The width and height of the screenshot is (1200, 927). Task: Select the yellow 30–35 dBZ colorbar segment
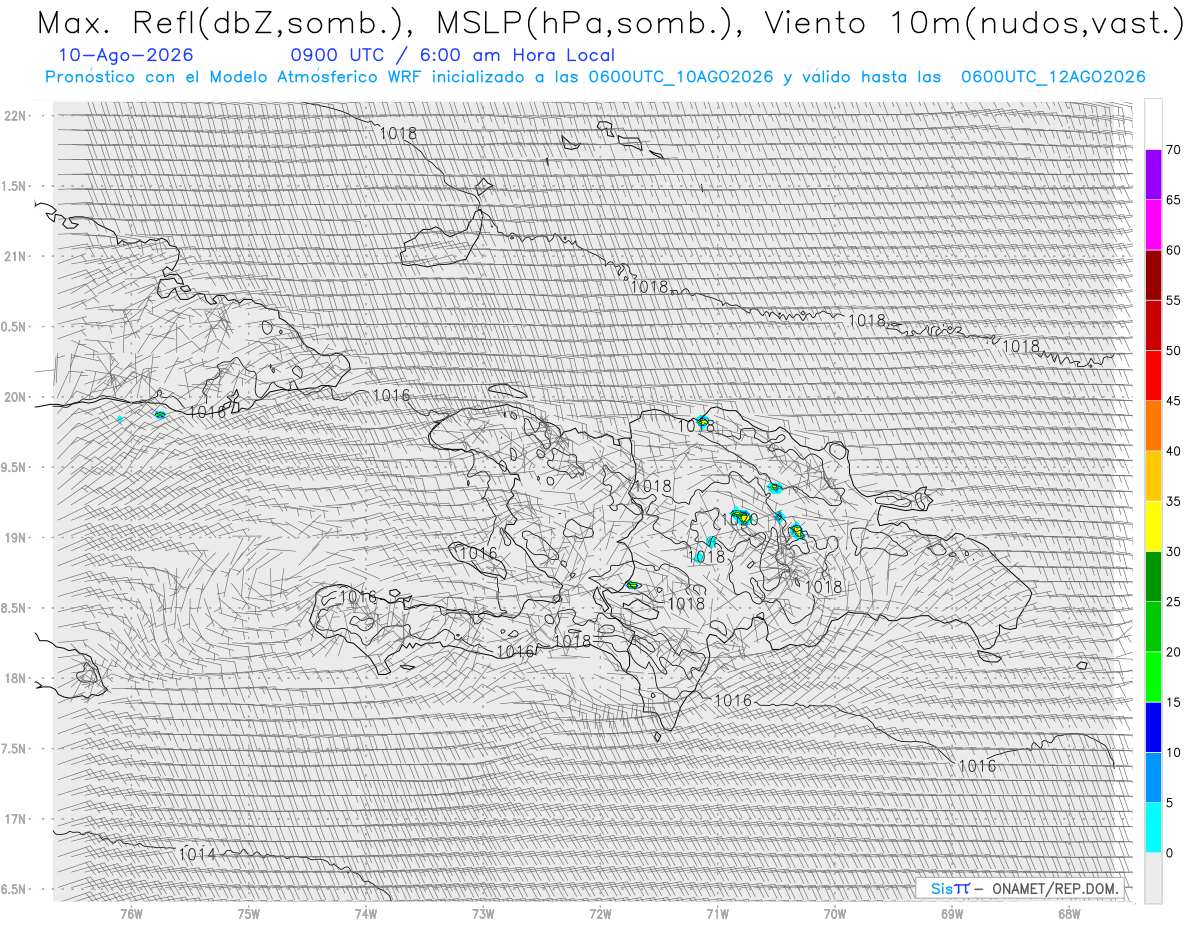coord(1154,526)
